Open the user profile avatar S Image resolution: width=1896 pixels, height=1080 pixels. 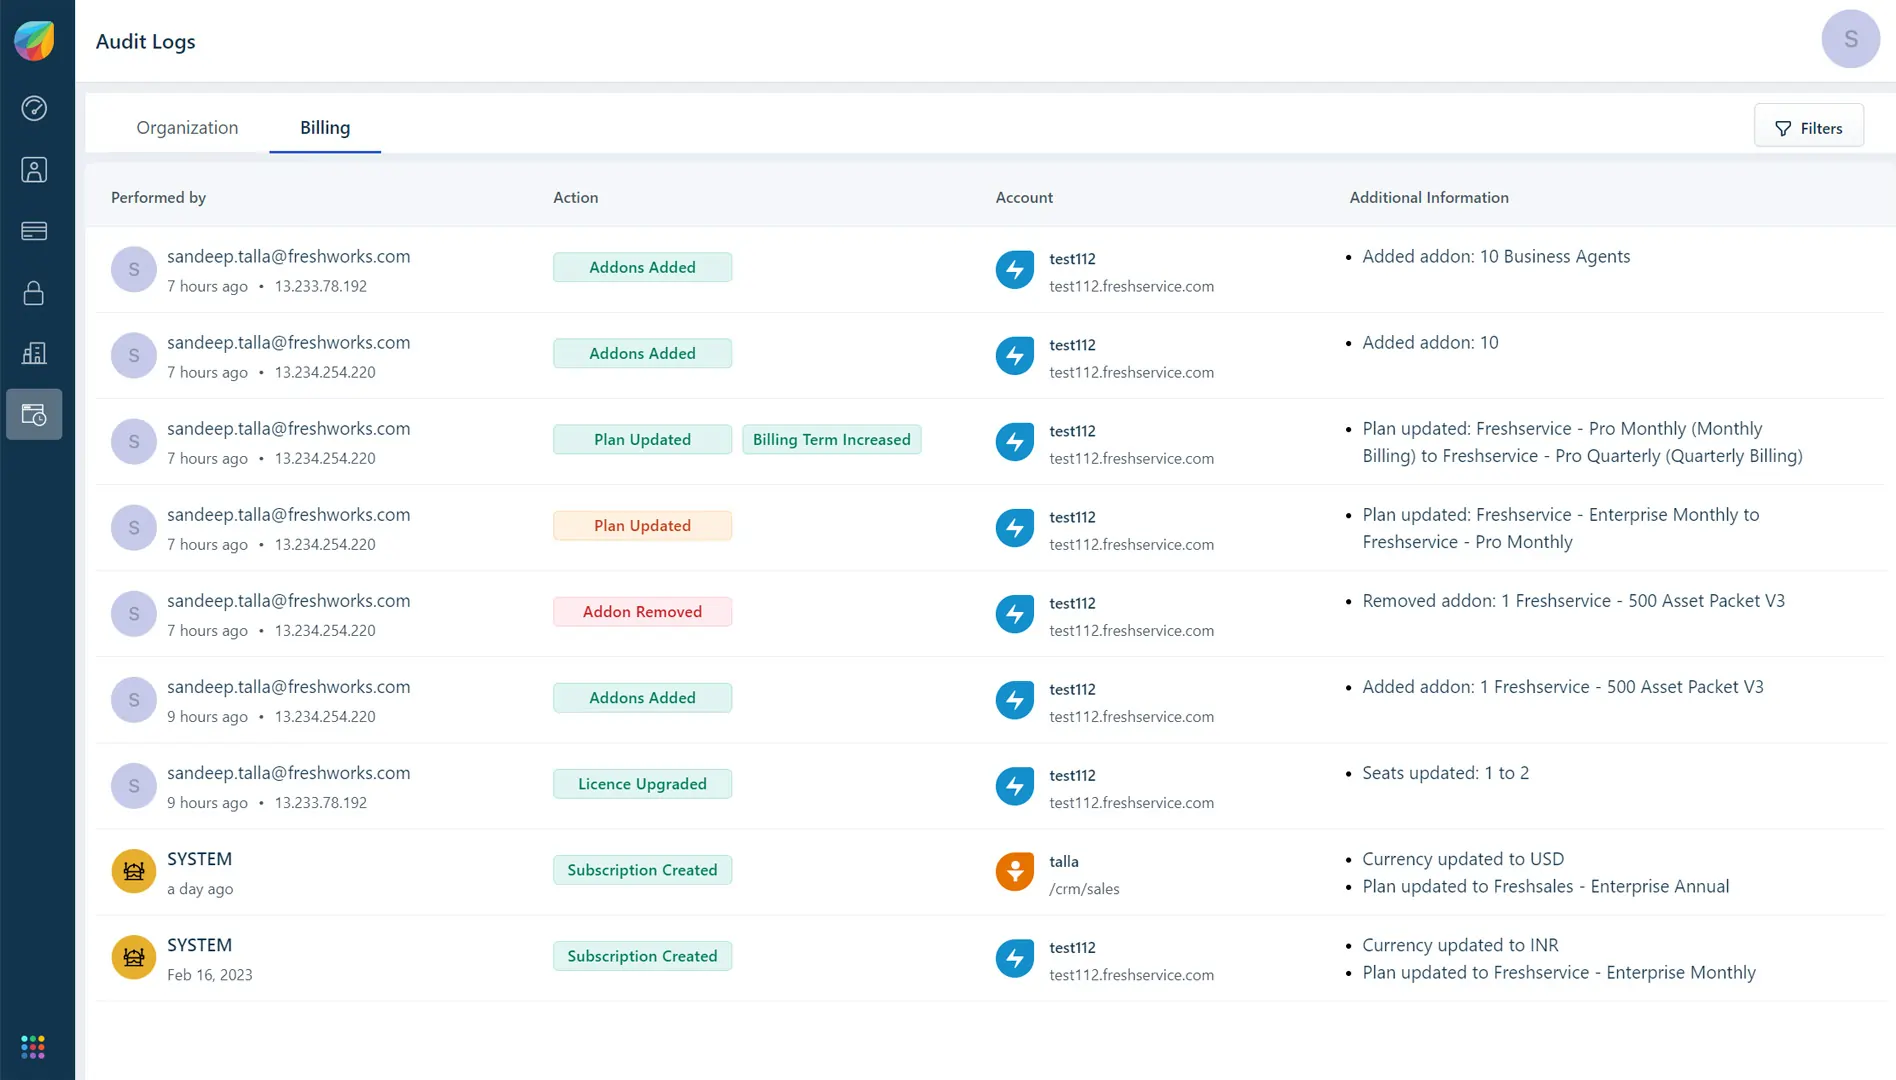[x=1850, y=39]
